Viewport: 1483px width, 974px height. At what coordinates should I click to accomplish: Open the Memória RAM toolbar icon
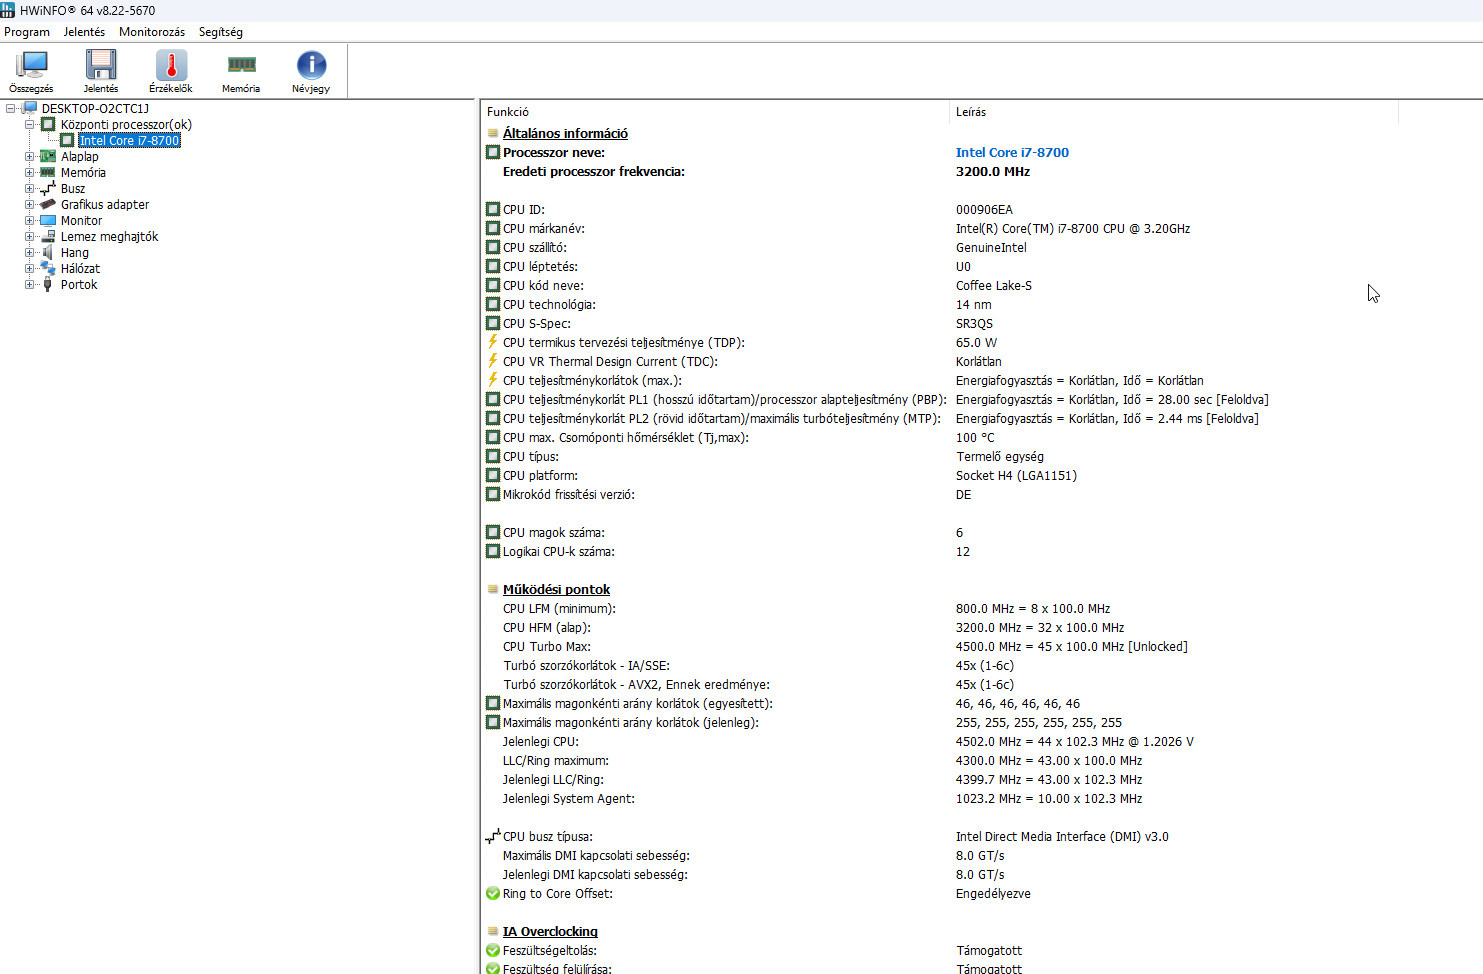point(240,65)
